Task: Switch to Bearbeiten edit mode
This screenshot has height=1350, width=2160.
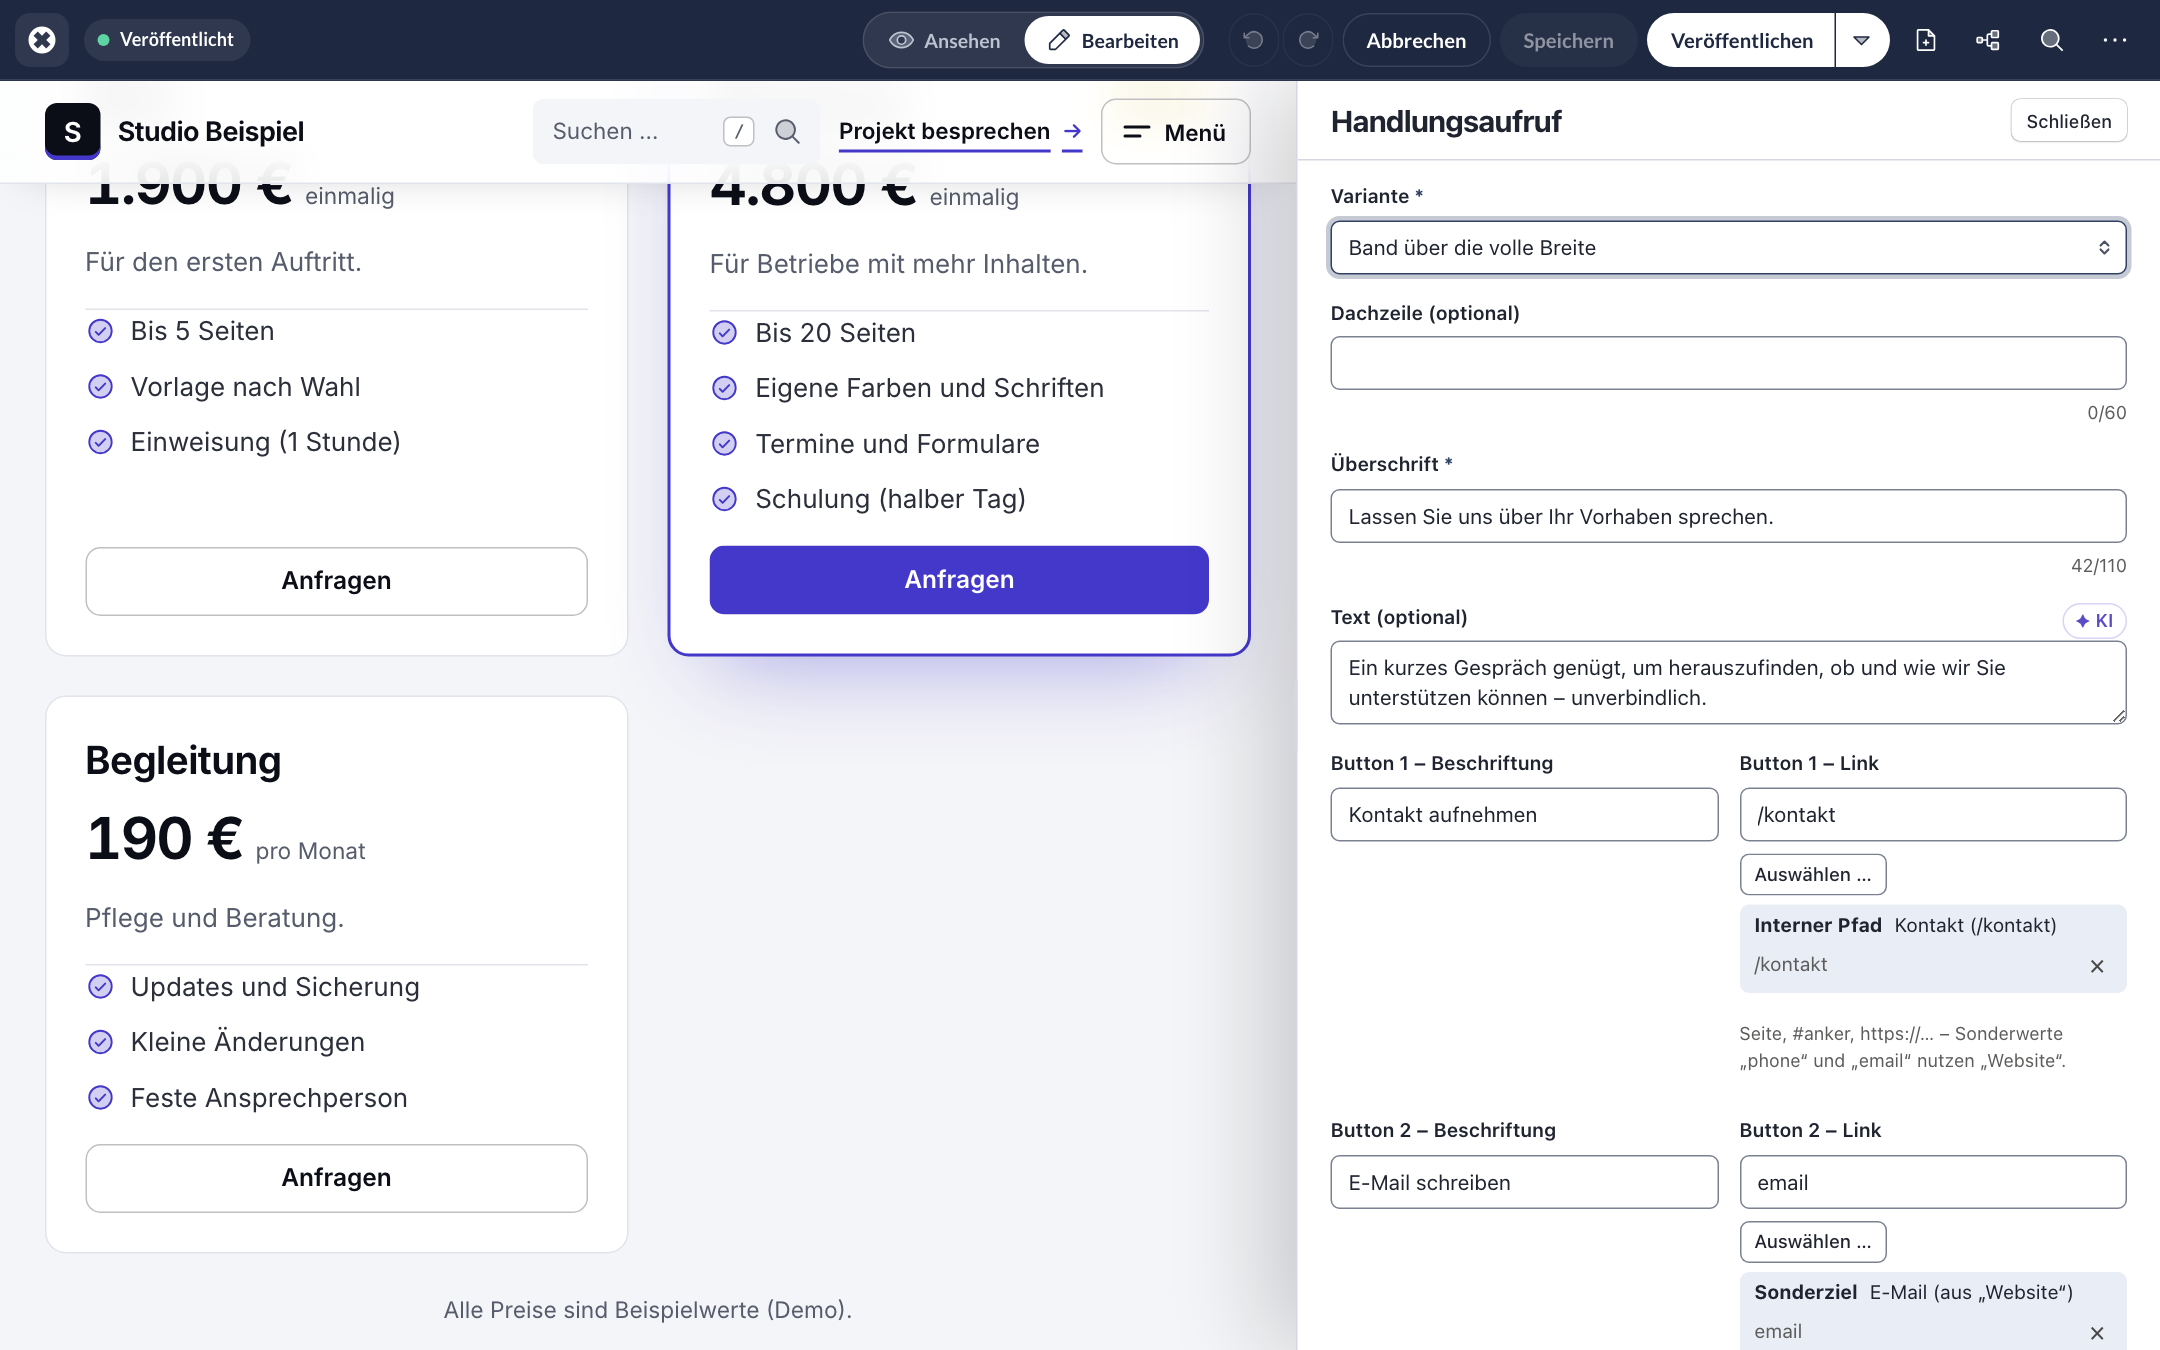Action: click(1113, 41)
